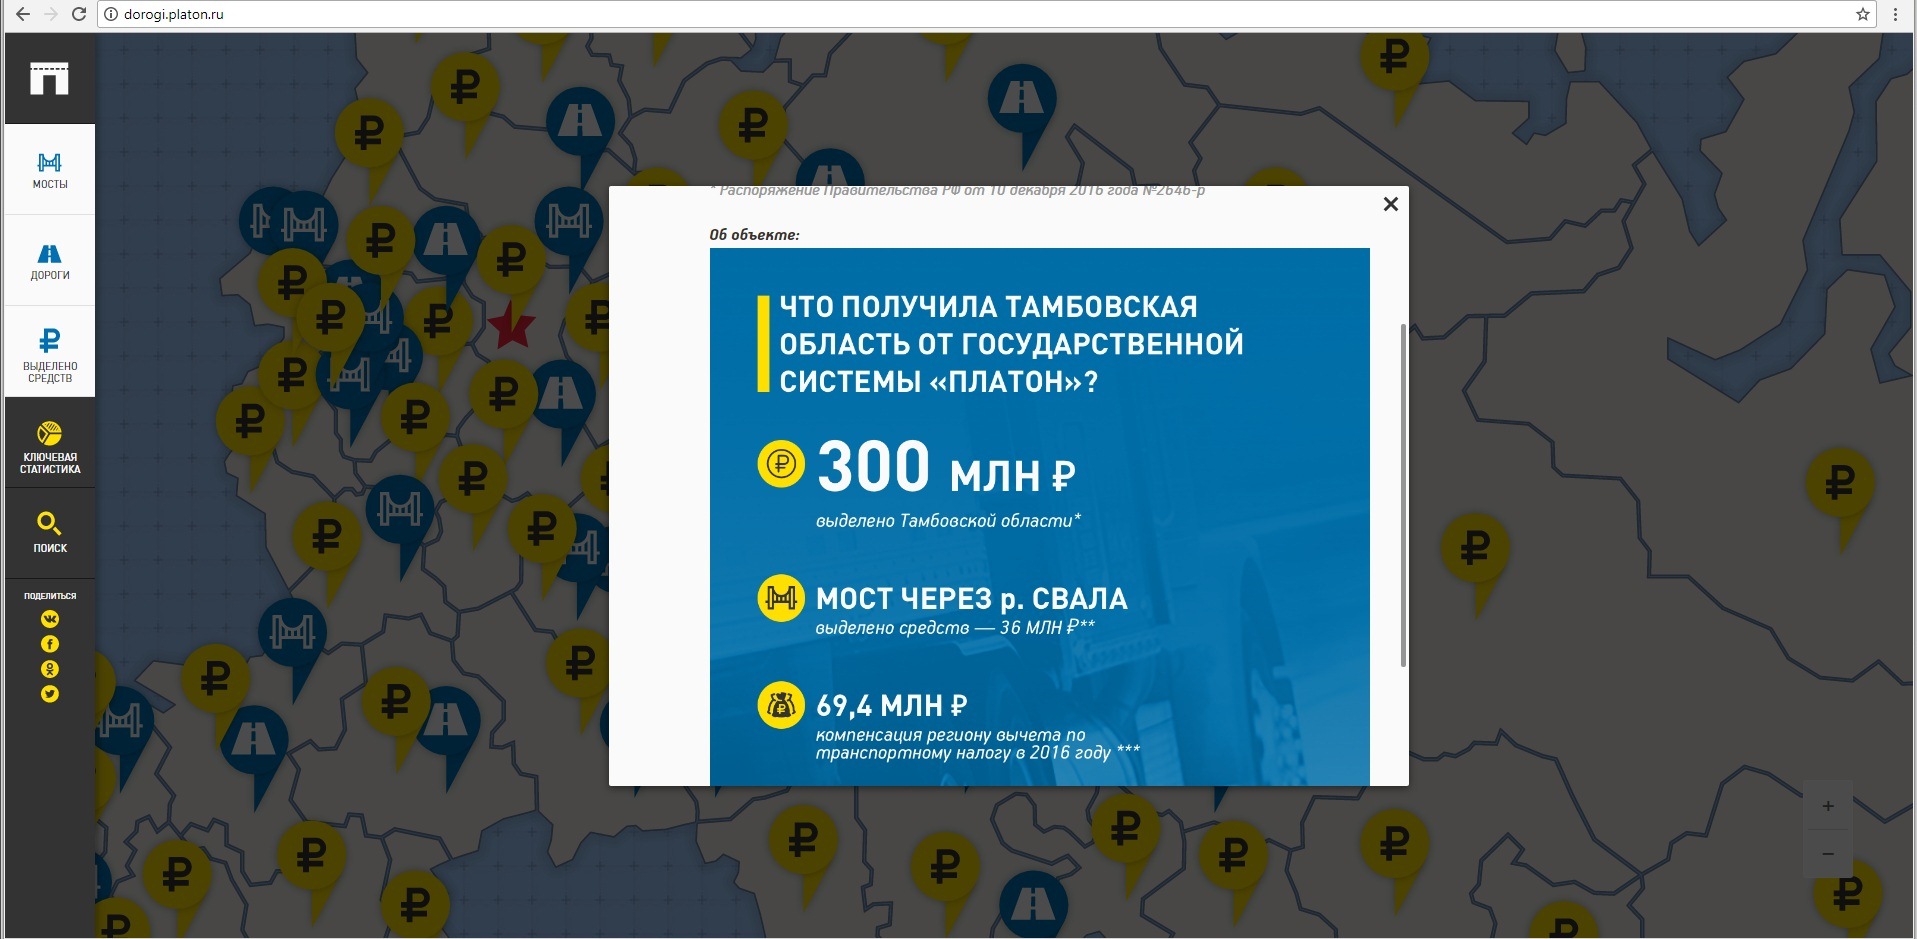Go forward in the browser
Screen dimensions: 1917x939
coord(51,14)
